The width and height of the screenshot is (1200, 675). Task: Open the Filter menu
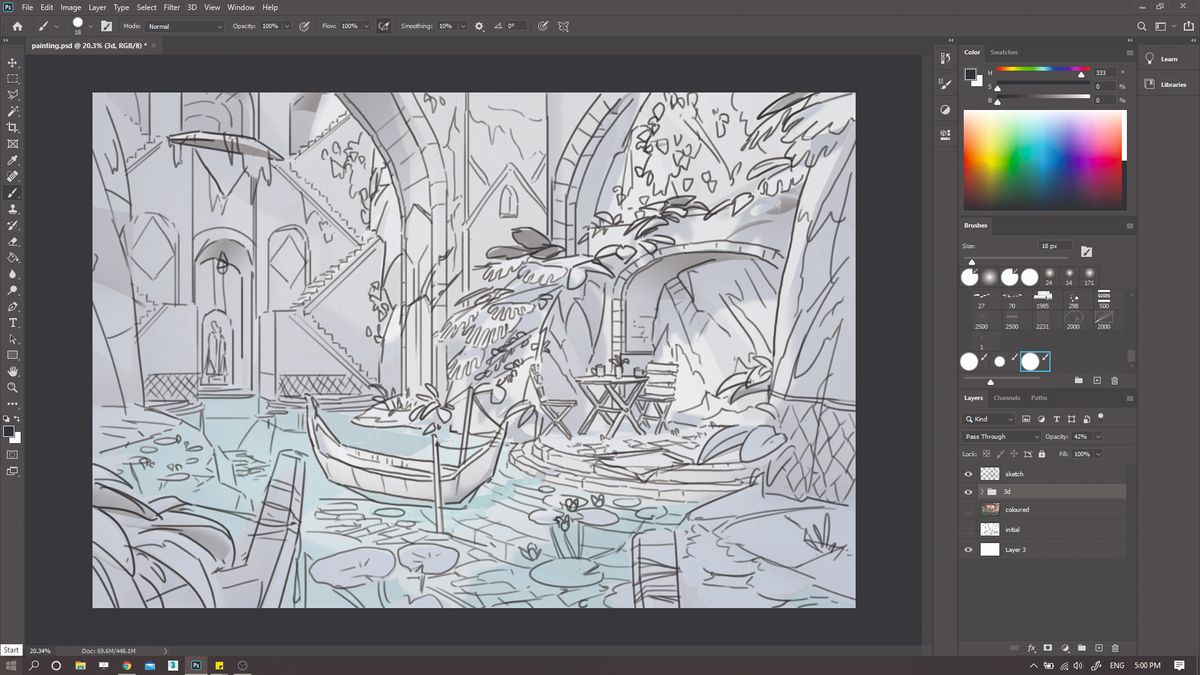coord(171,7)
